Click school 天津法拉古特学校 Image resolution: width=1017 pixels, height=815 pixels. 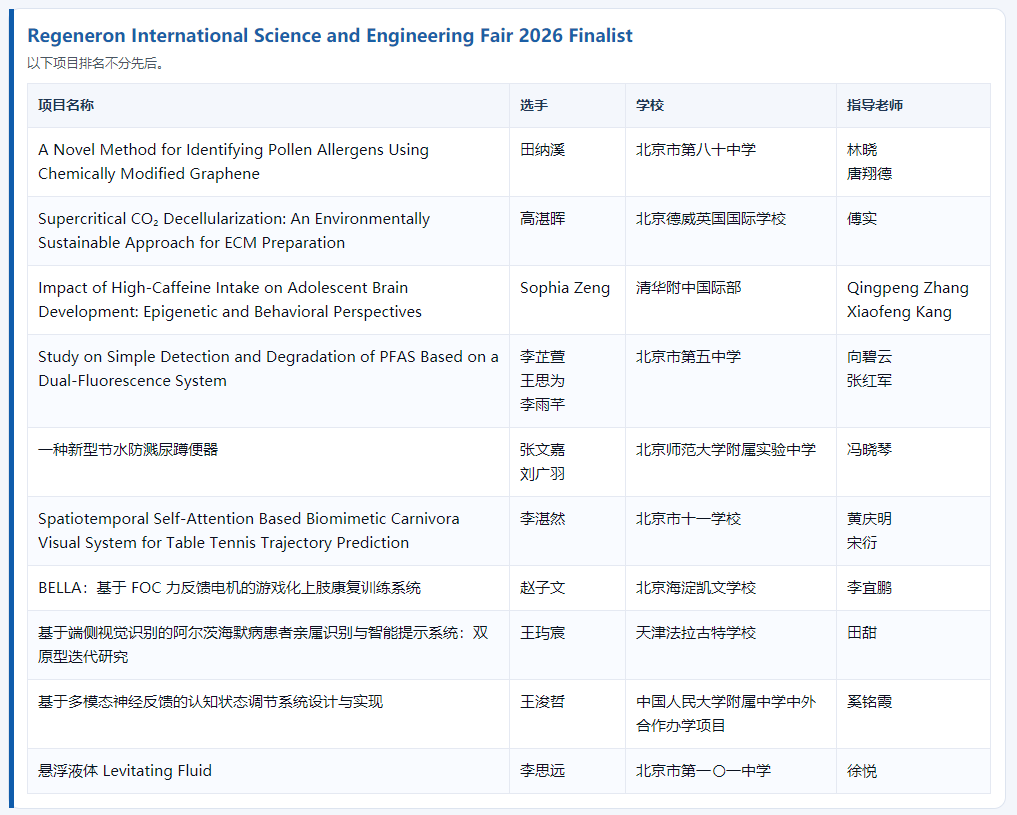695,633
